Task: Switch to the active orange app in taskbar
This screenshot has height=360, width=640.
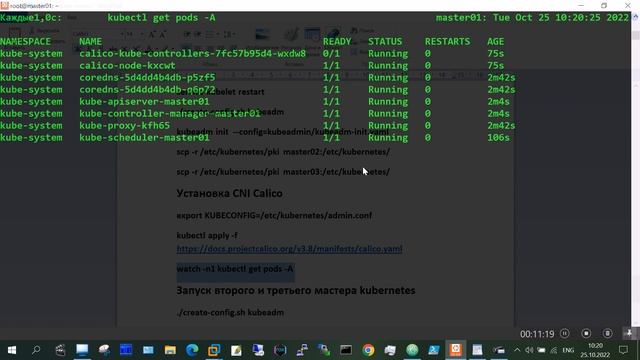Action: (x=456, y=349)
